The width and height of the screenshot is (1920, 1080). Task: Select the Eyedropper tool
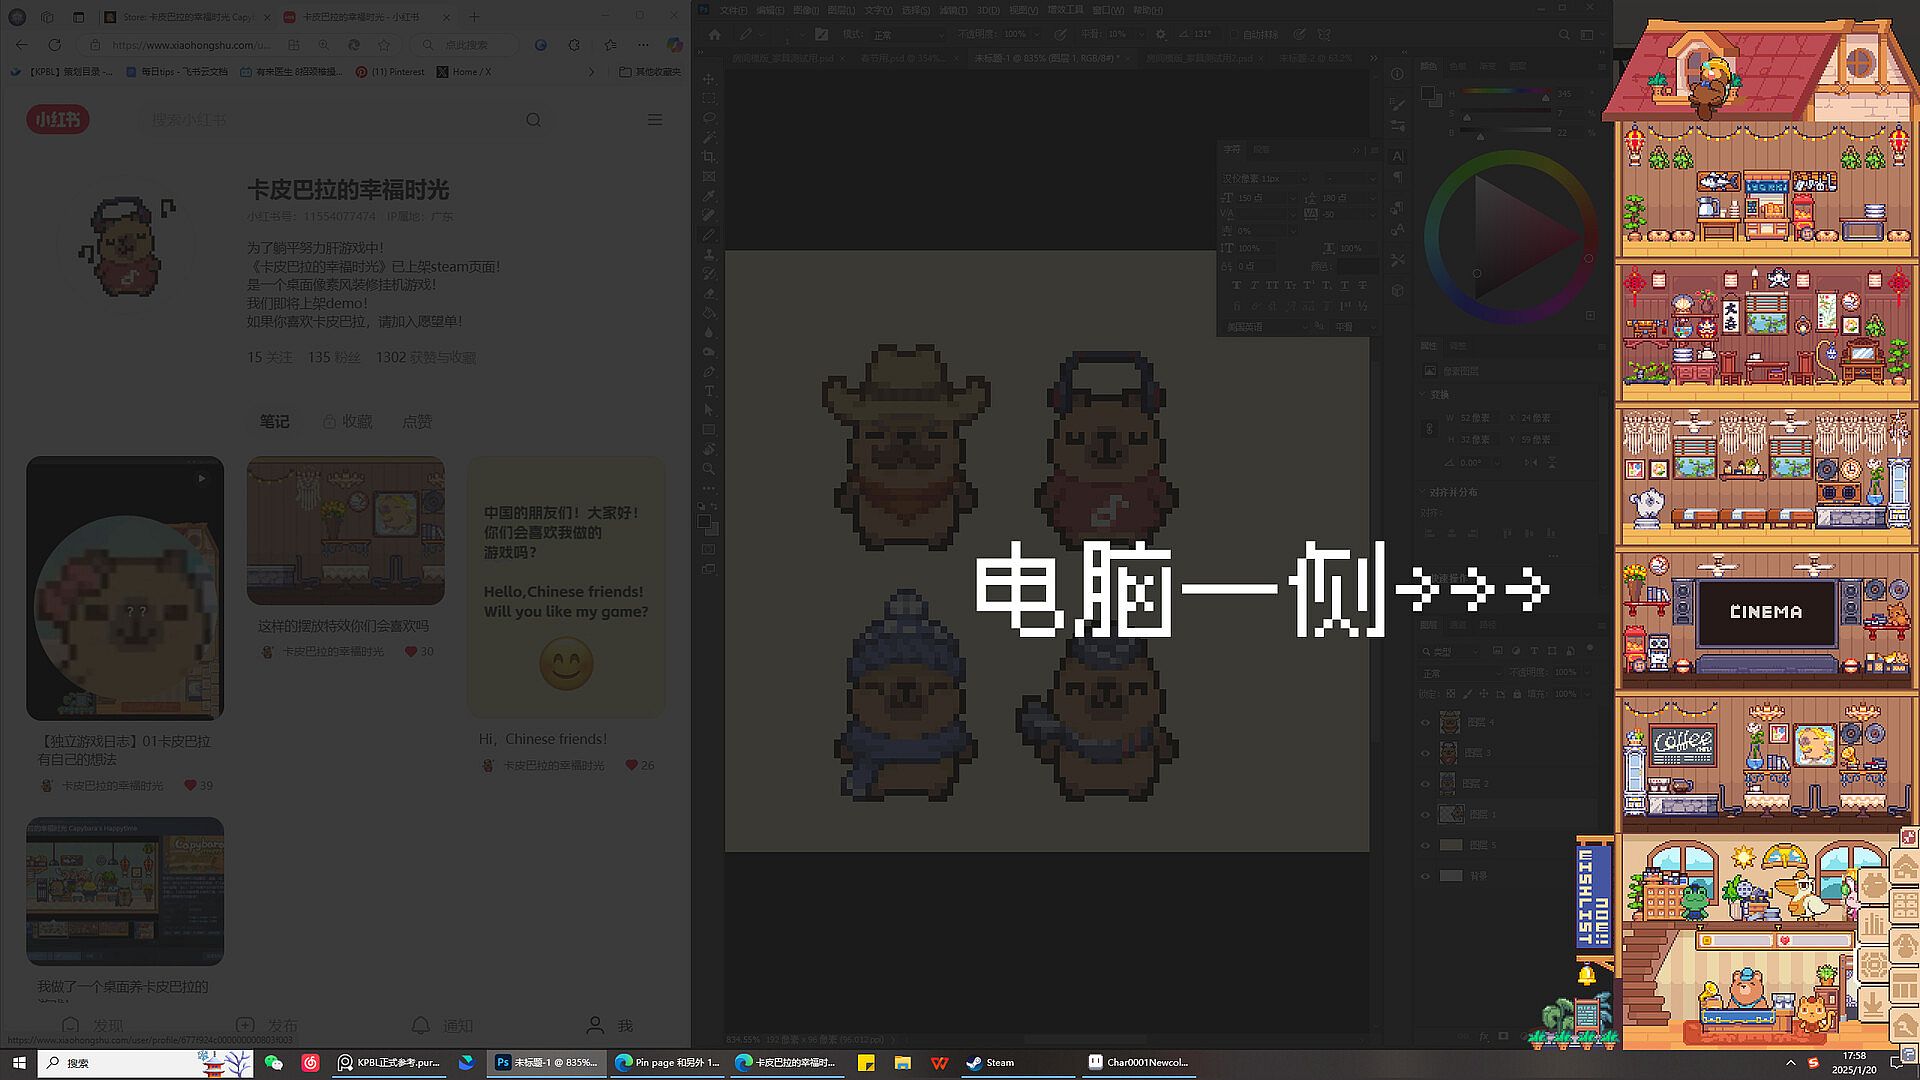pos(709,196)
